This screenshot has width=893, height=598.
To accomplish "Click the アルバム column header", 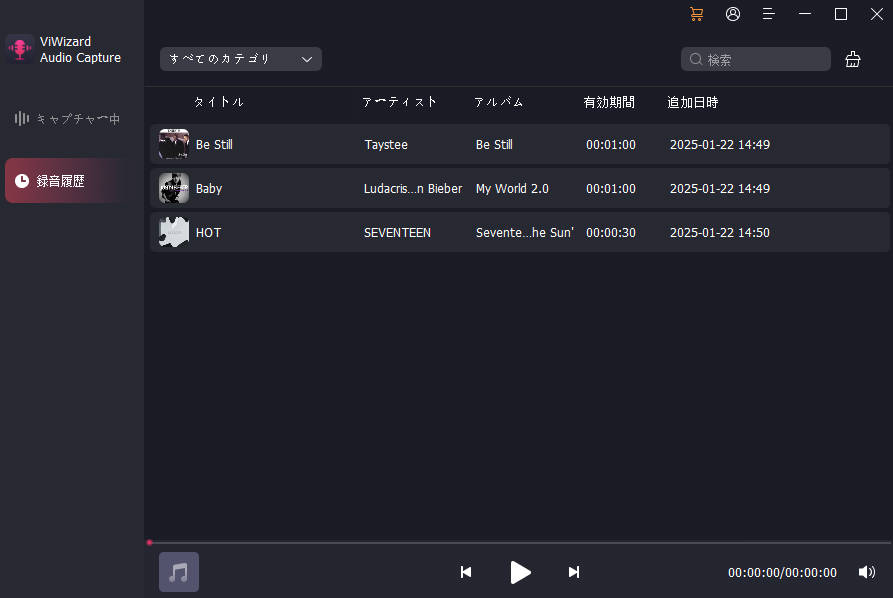I will [x=499, y=102].
